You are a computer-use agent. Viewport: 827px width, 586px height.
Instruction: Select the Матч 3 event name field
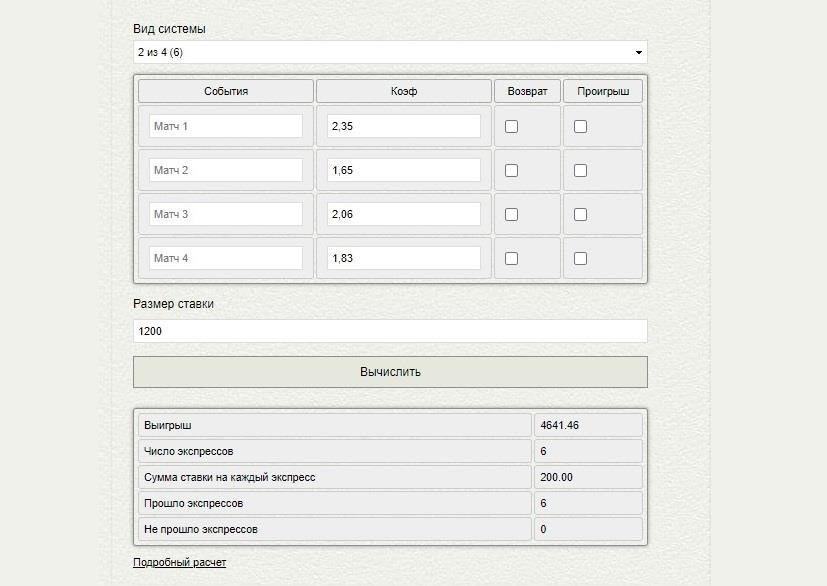pos(226,214)
